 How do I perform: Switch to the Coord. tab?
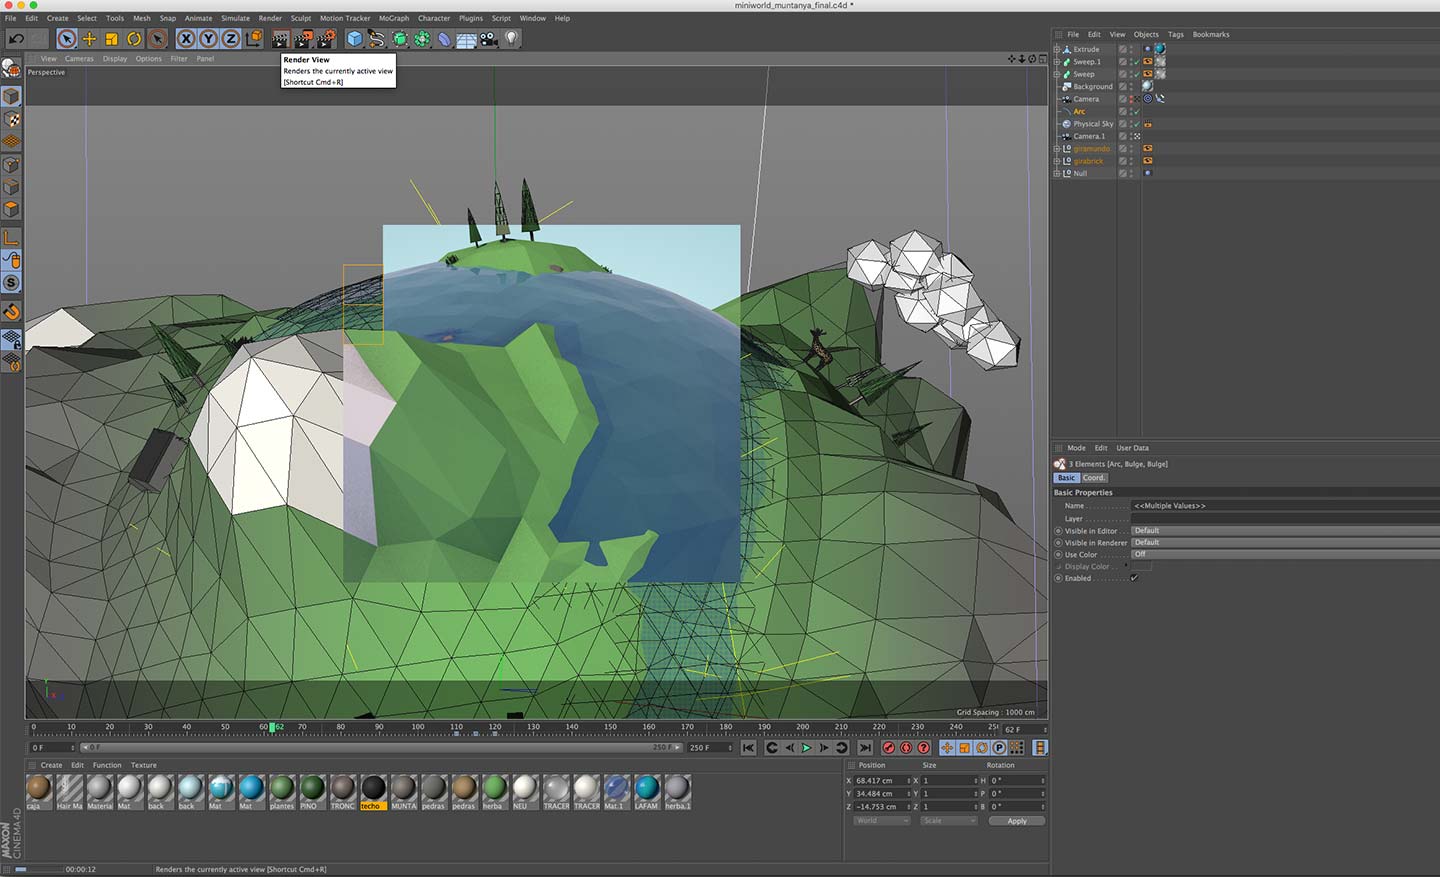[1094, 478]
